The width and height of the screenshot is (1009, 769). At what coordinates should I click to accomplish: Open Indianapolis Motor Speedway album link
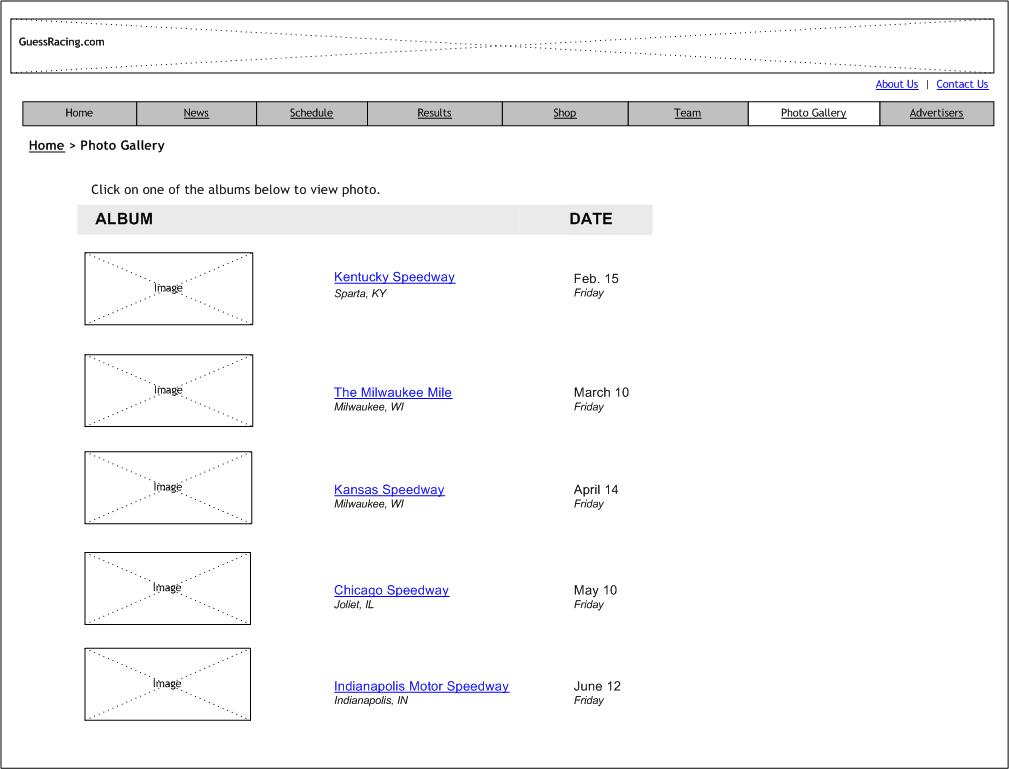pos(421,686)
